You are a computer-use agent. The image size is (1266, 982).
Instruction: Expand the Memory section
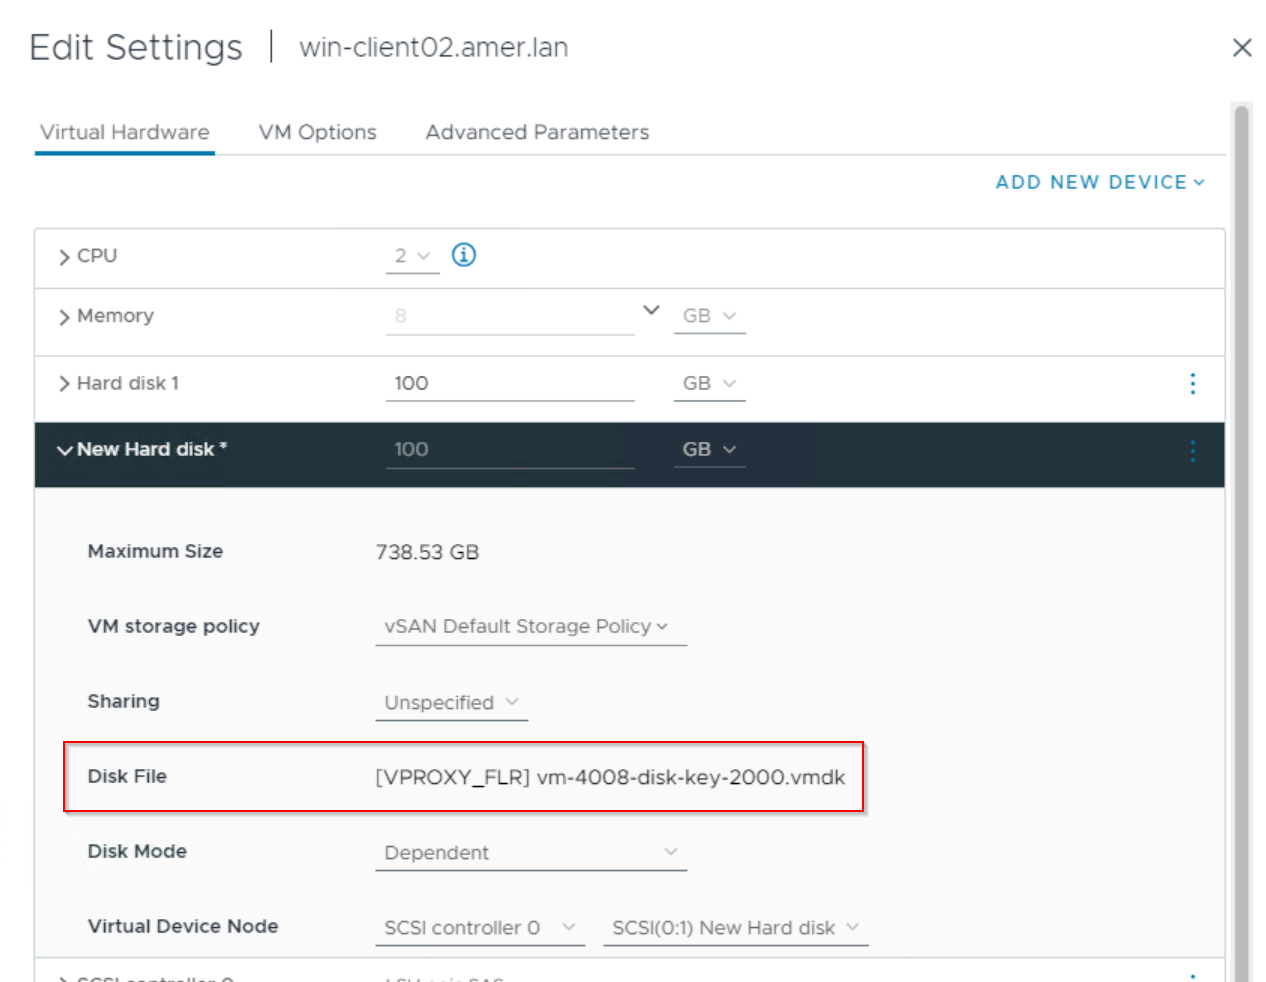pyautogui.click(x=64, y=316)
